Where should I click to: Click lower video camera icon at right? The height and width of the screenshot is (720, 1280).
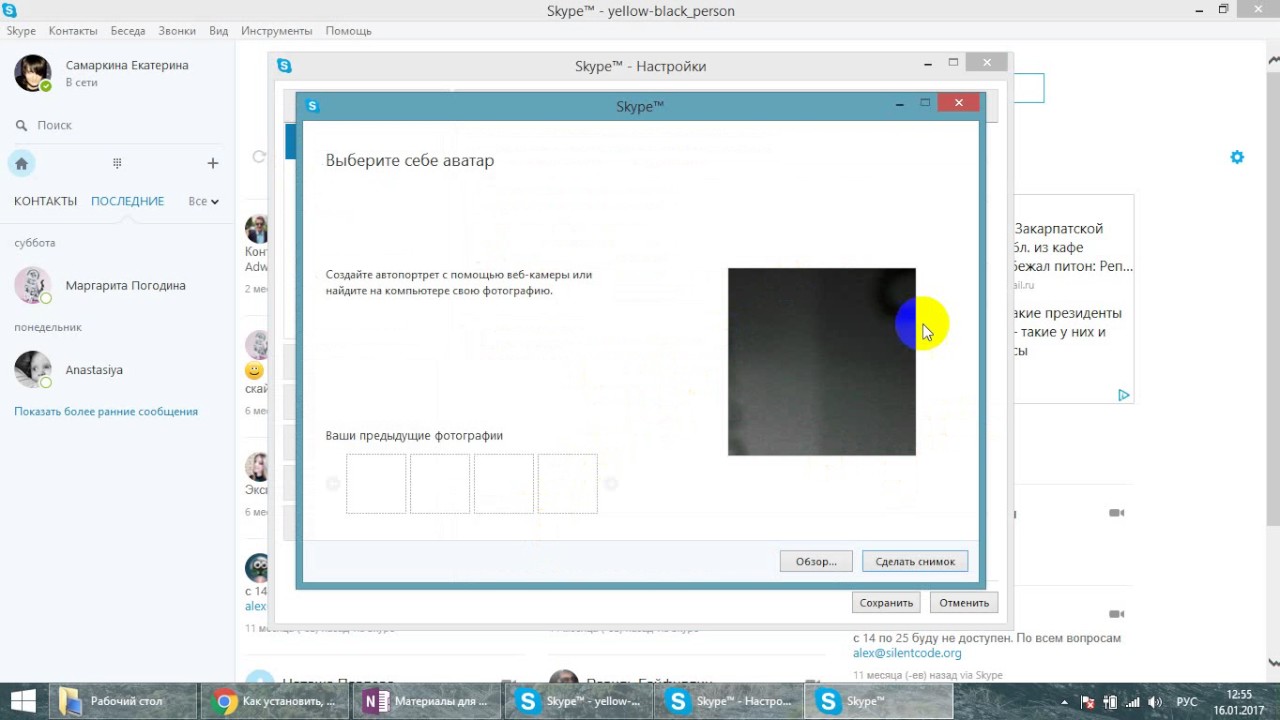(x=1117, y=614)
